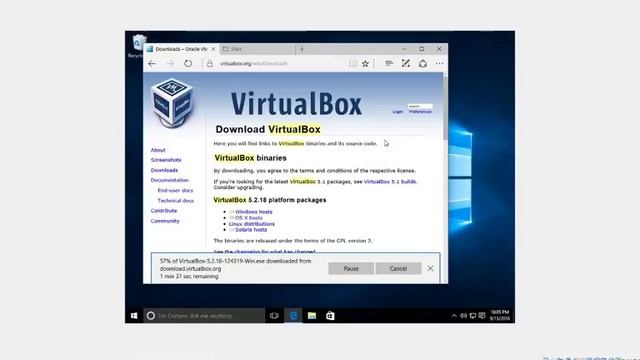Open Technical docs link

tap(176, 200)
